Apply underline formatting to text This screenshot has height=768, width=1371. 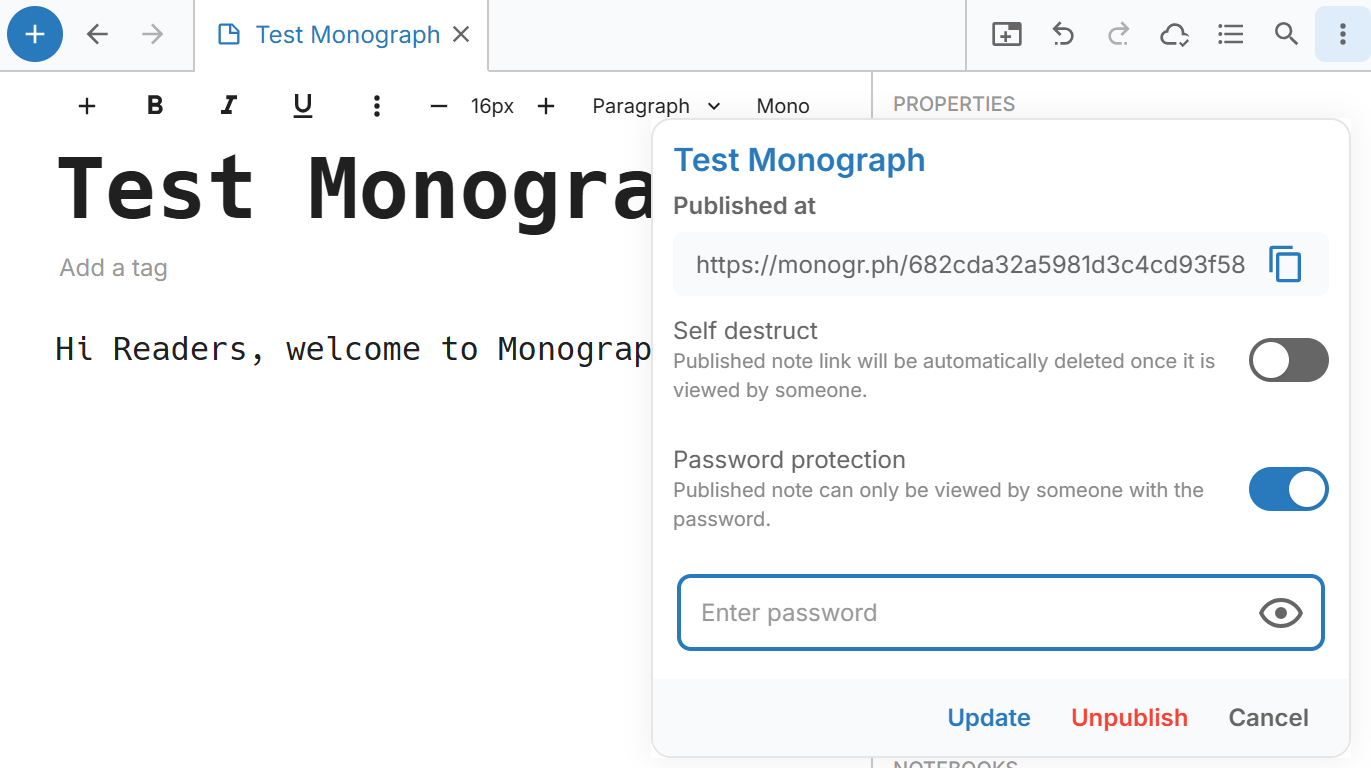pos(302,105)
